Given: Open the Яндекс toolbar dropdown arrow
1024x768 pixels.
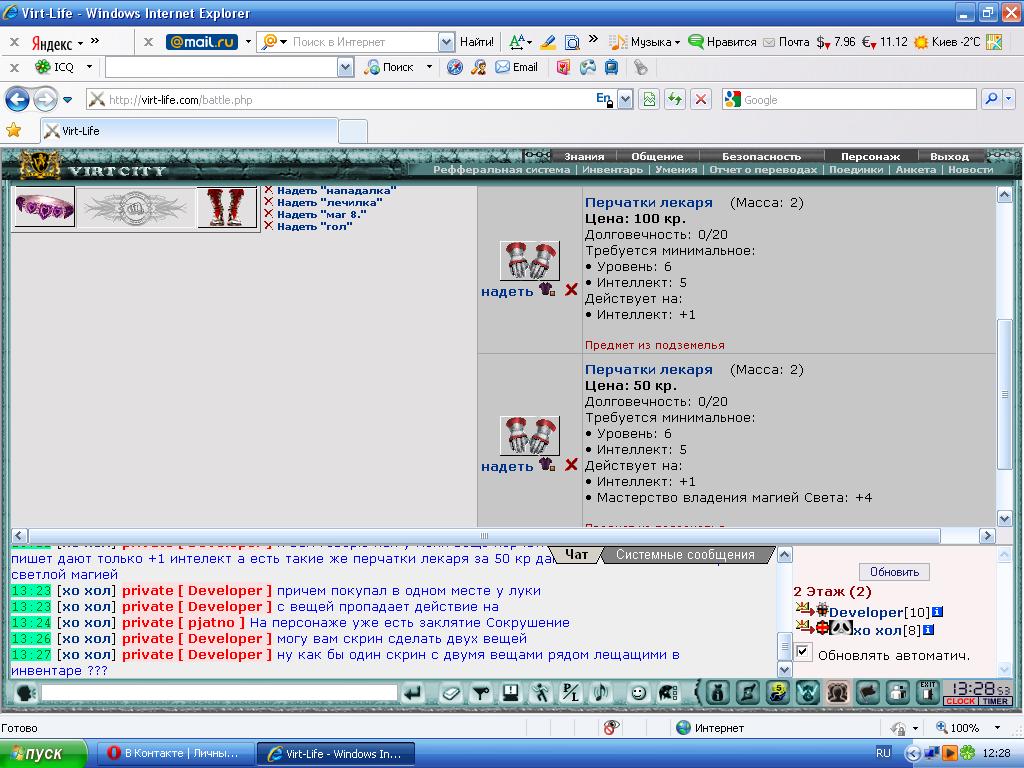Looking at the screenshot, I should pos(80,43).
